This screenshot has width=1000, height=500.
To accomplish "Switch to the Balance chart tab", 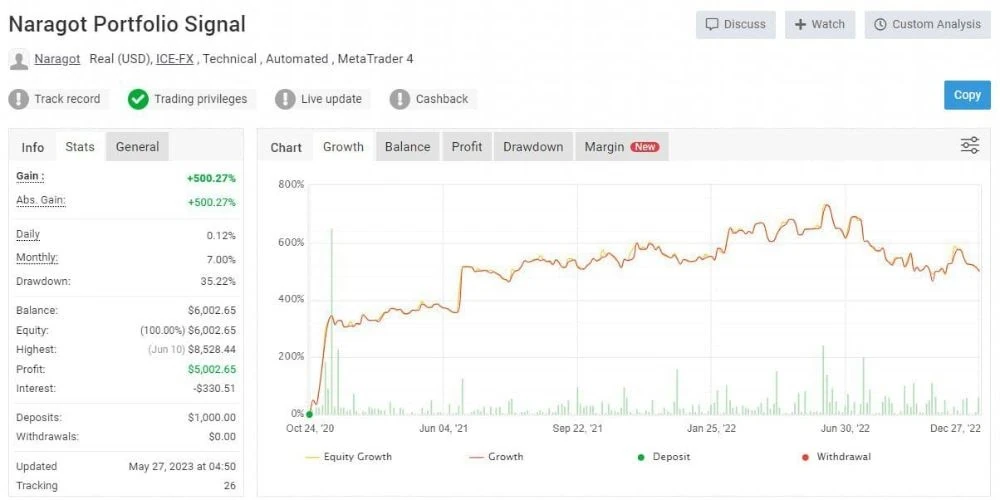I will point(408,147).
